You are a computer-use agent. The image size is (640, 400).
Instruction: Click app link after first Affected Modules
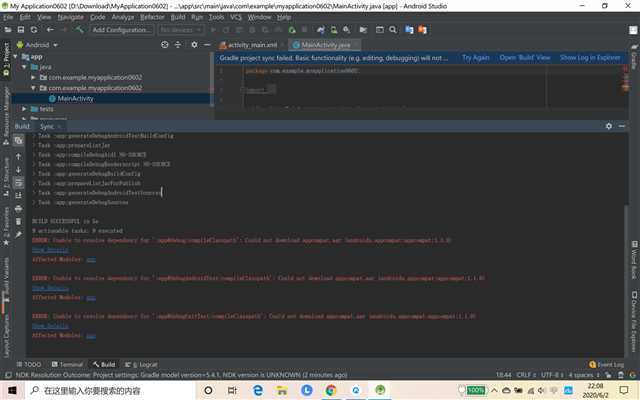91,260
